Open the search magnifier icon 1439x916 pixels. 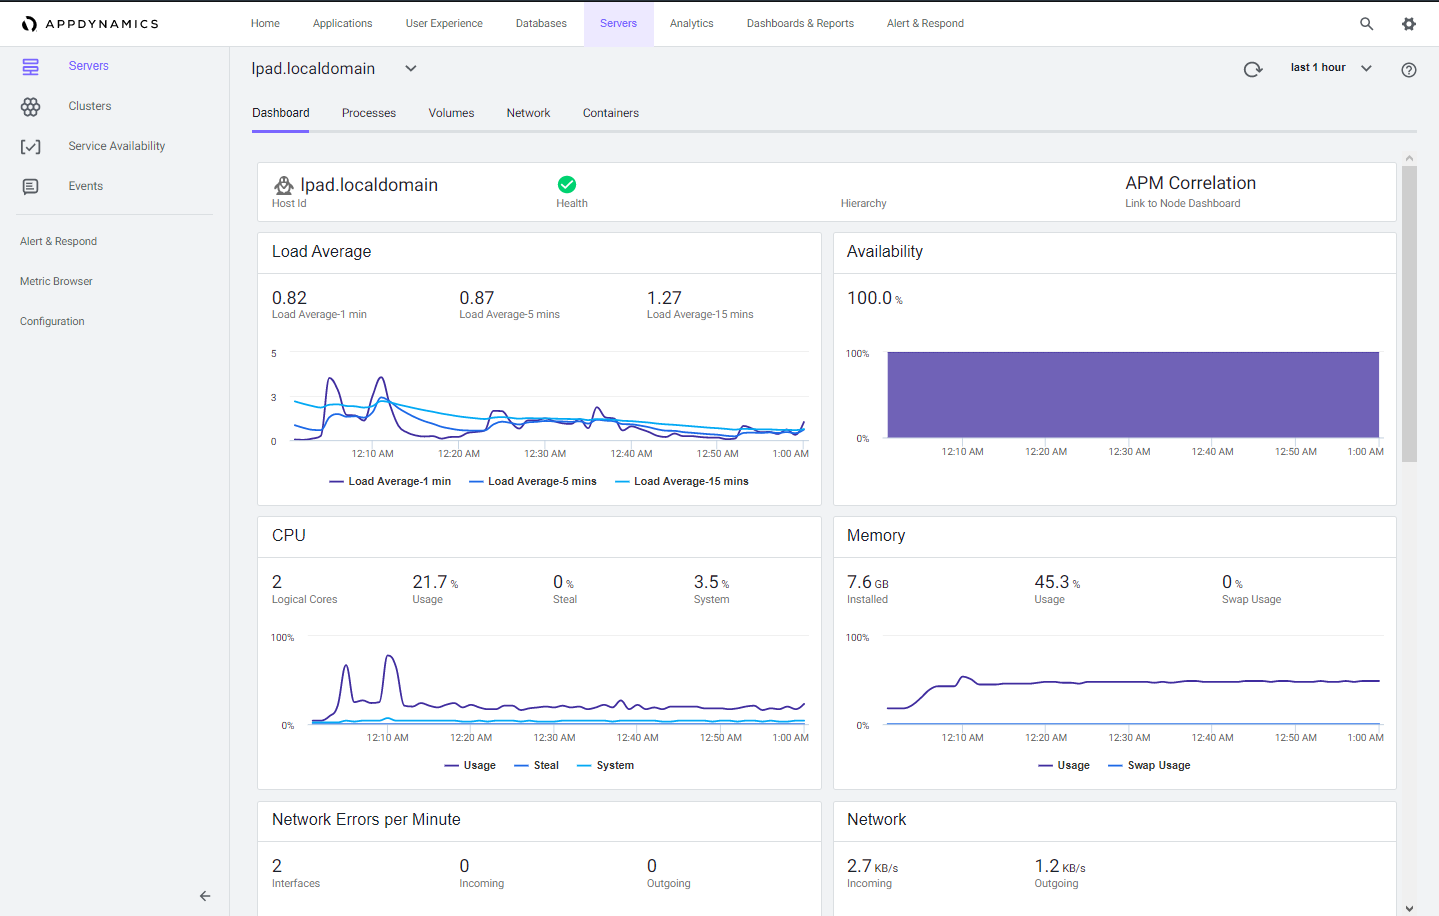tap(1366, 24)
